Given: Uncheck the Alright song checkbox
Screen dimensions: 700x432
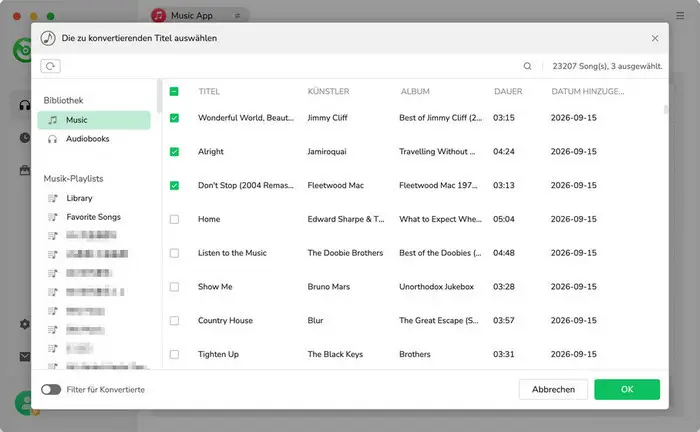Looking at the screenshot, I should click(x=174, y=152).
